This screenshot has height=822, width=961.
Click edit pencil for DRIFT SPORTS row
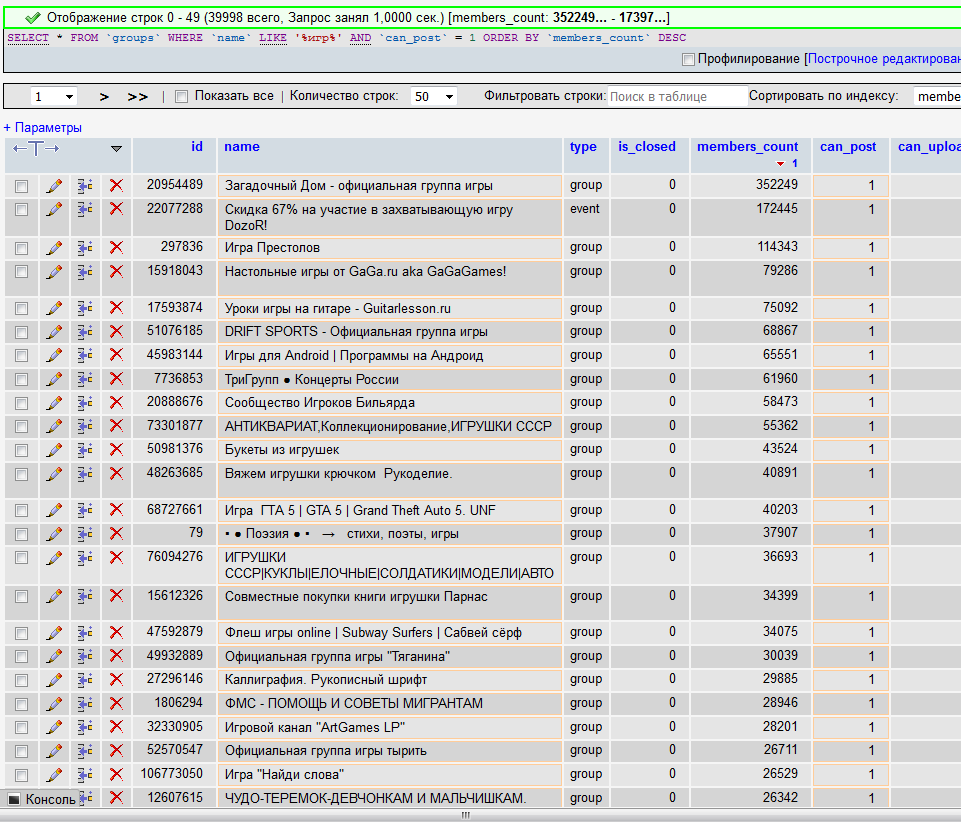pyautogui.click(x=54, y=331)
